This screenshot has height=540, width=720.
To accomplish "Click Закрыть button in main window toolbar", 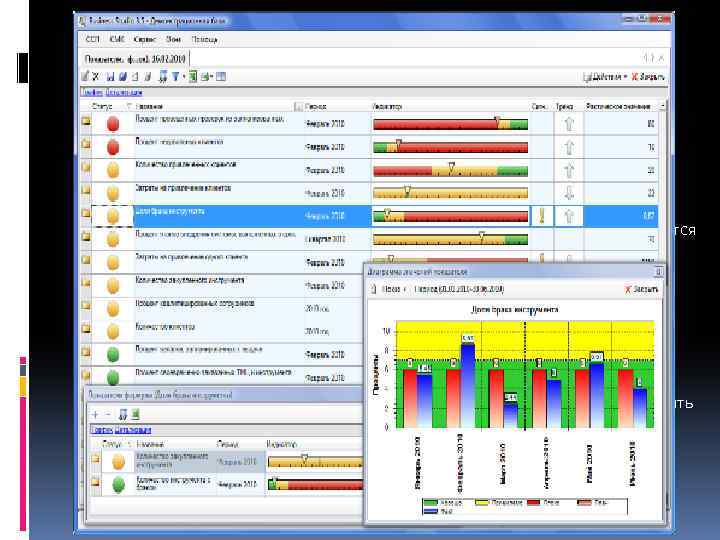I will [x=648, y=77].
